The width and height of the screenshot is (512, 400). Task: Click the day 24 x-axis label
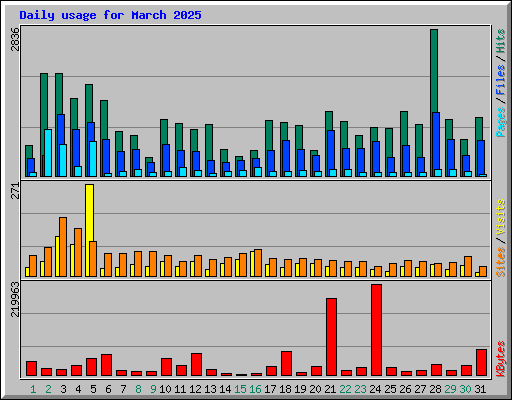pyautogui.click(x=375, y=389)
